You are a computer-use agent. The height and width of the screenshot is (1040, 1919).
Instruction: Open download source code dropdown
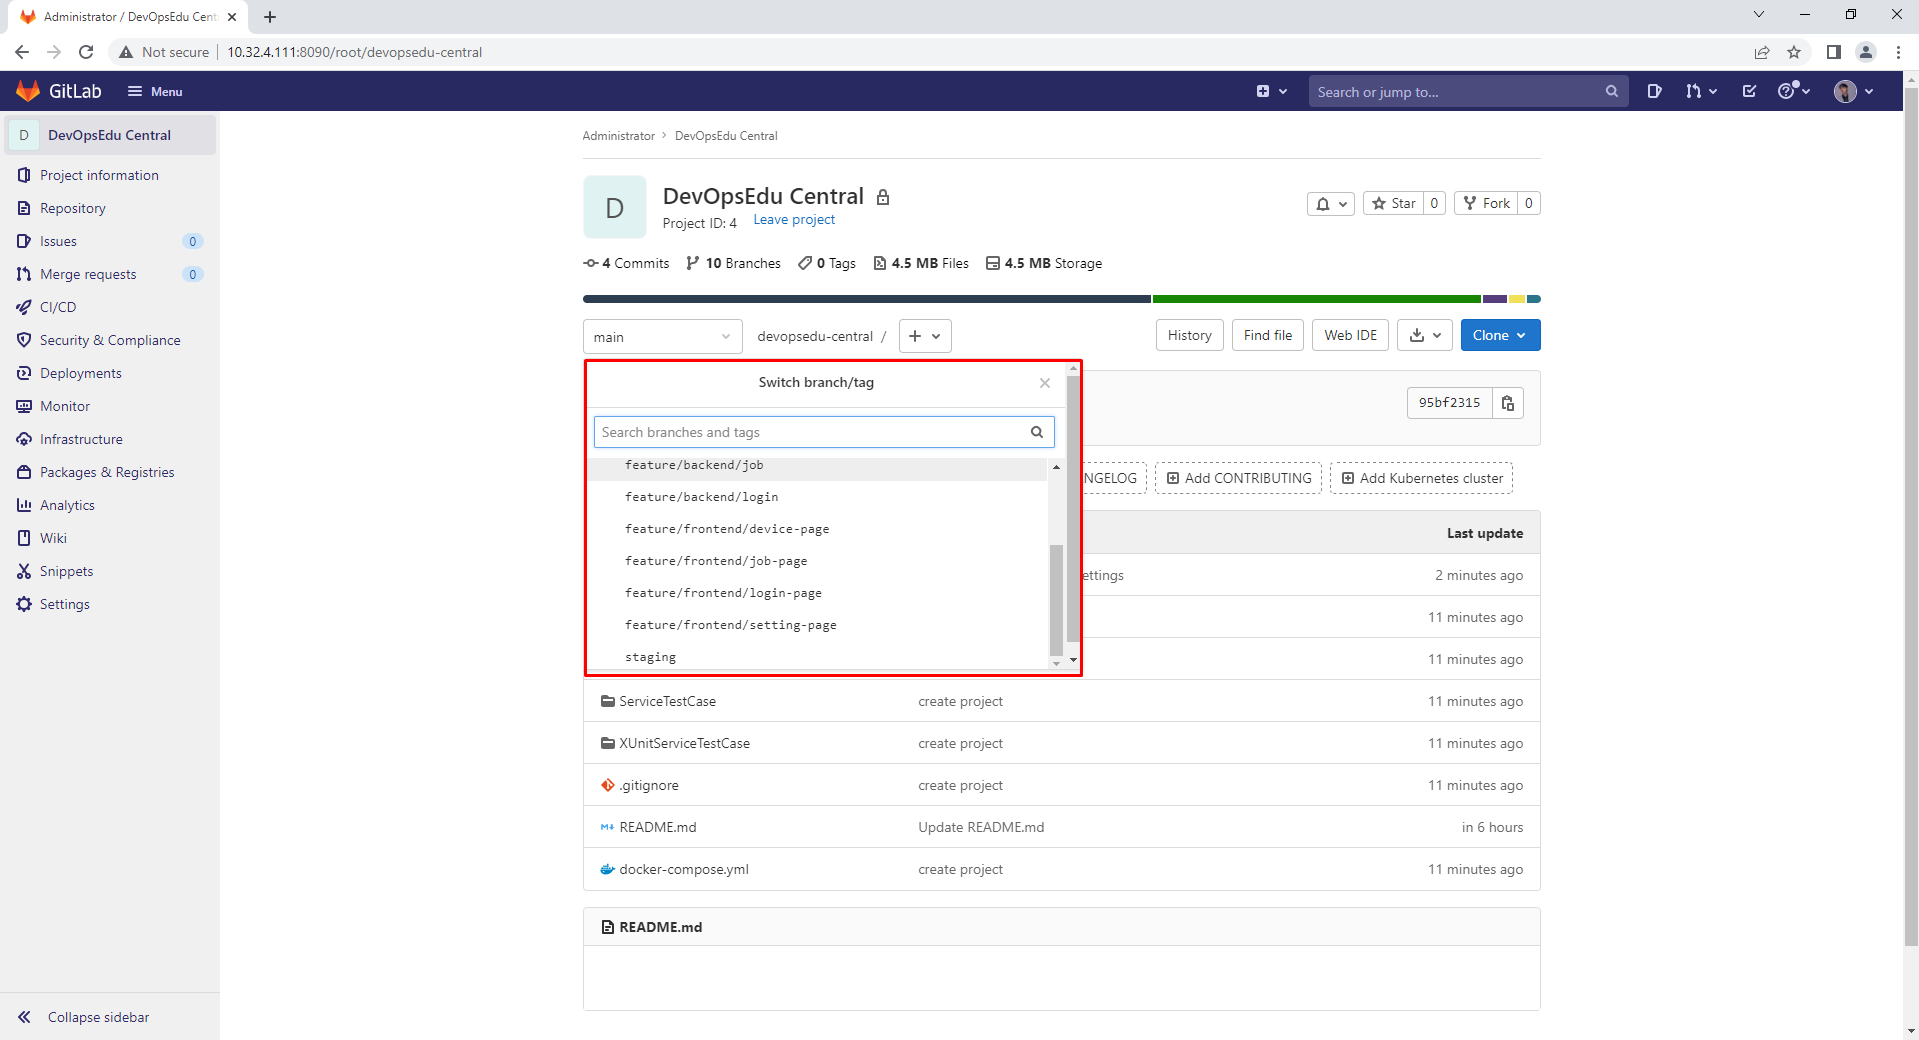click(1425, 335)
